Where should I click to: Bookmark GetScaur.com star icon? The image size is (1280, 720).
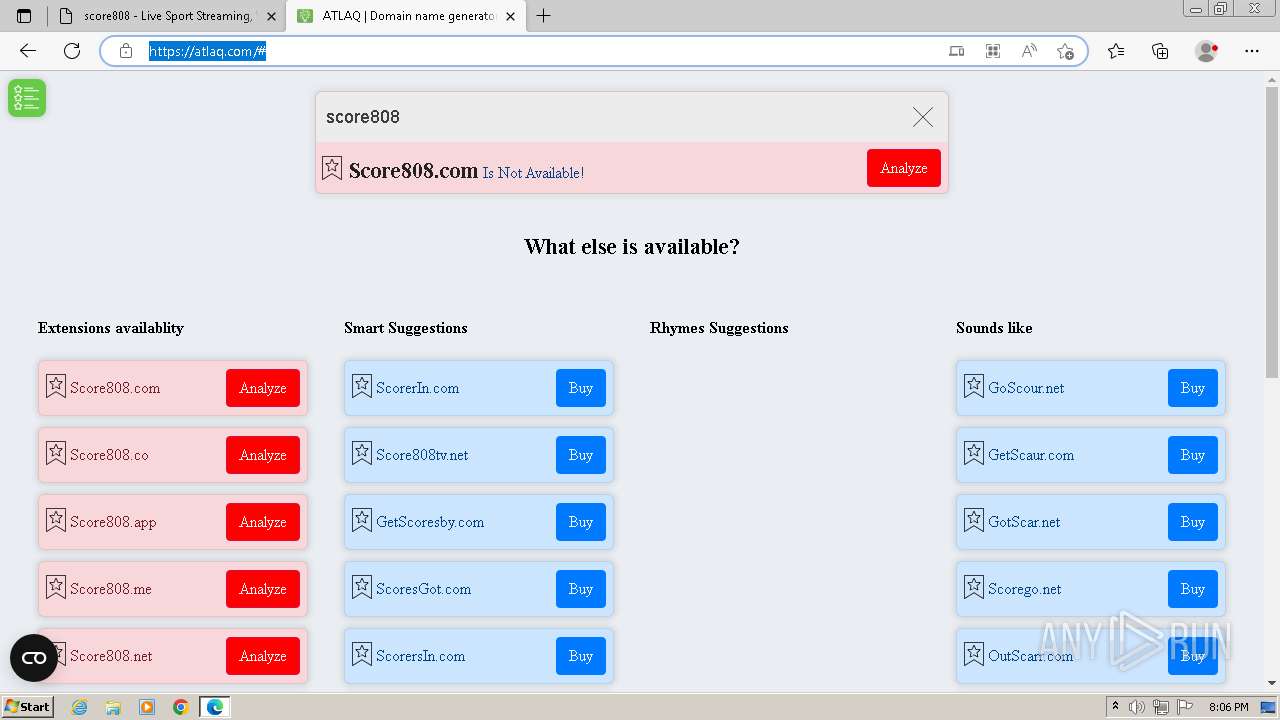pos(974,453)
